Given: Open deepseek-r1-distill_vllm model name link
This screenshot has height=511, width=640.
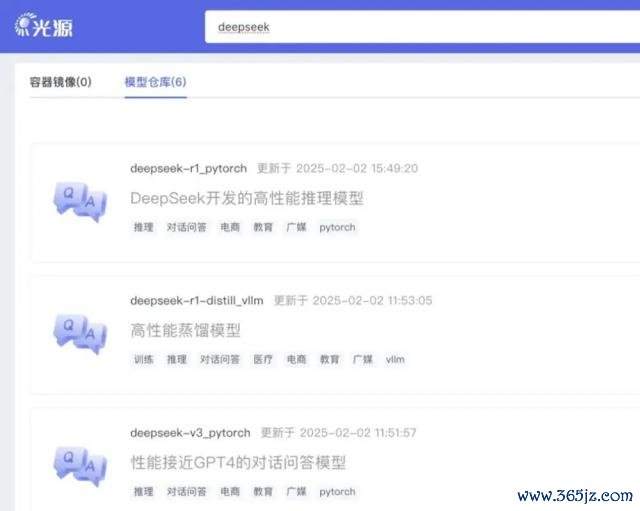Looking at the screenshot, I should [x=197, y=300].
